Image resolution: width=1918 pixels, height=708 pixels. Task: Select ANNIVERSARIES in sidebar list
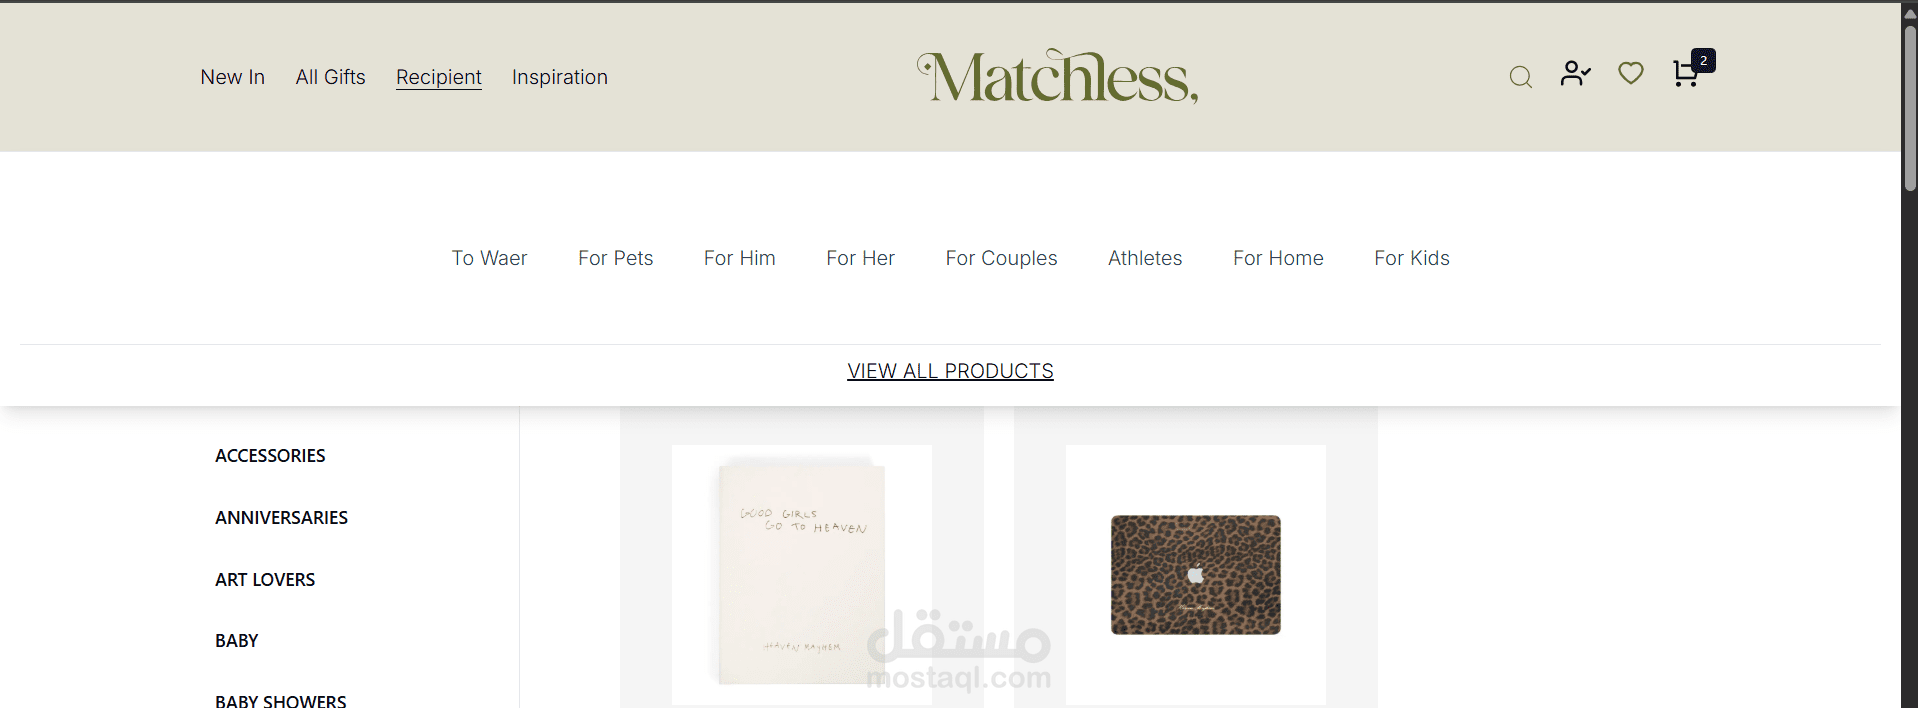click(x=282, y=518)
